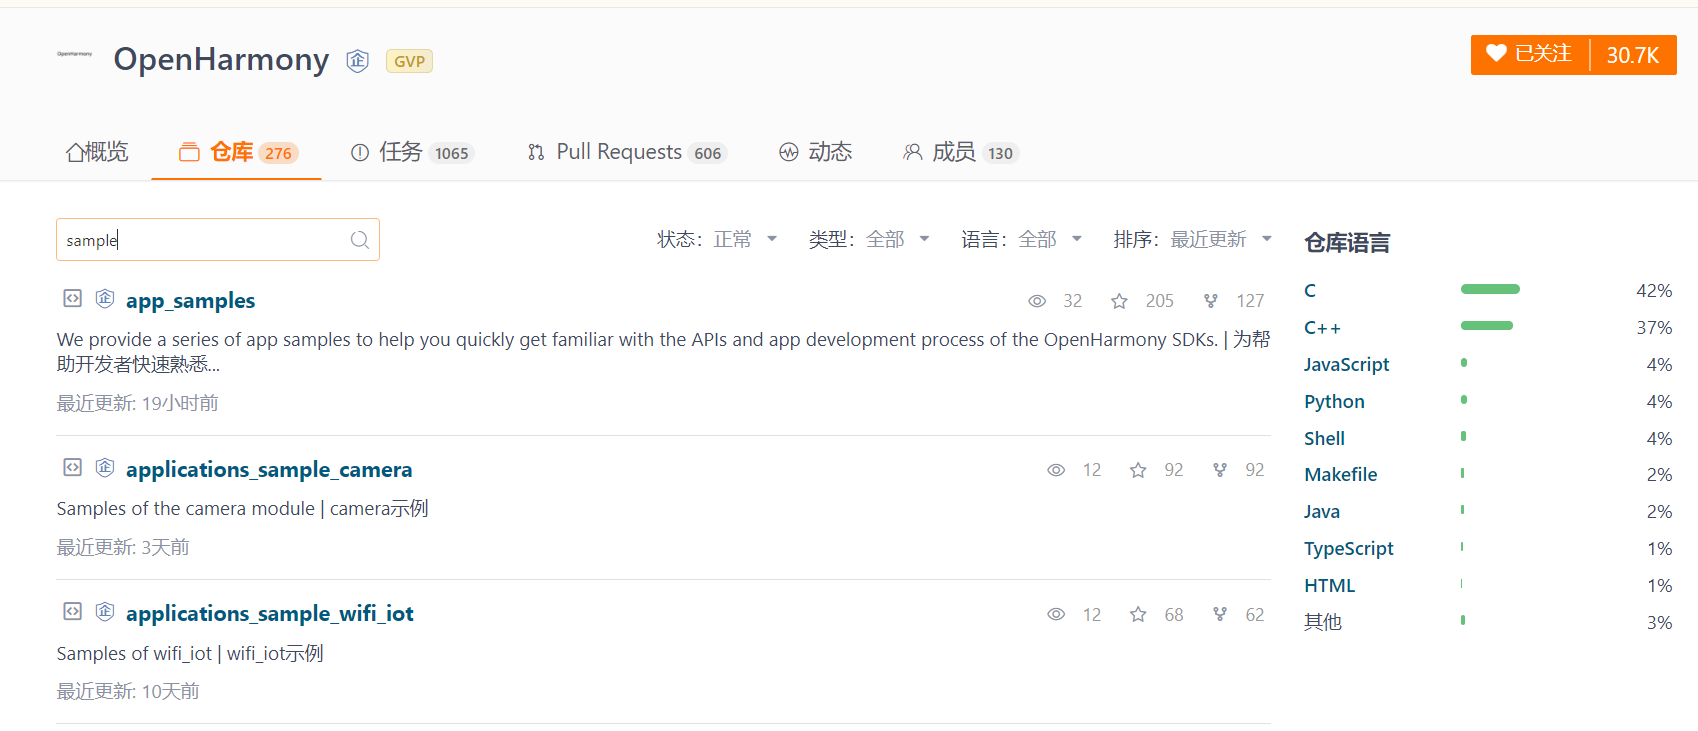The height and width of the screenshot is (731, 1698).
Task: Open the app_samples repository link
Action: [190, 300]
